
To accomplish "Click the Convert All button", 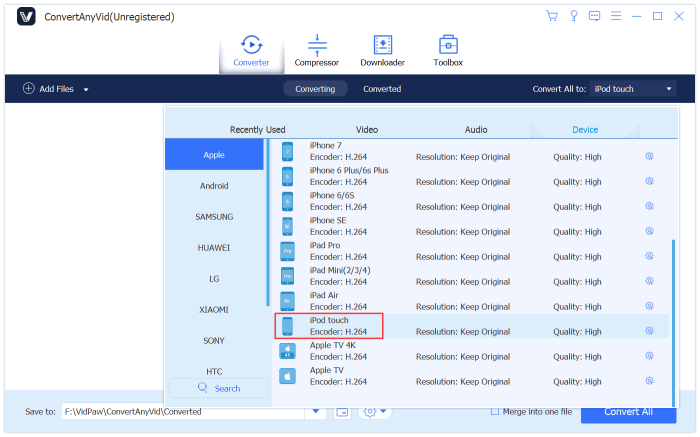I will (x=628, y=412).
